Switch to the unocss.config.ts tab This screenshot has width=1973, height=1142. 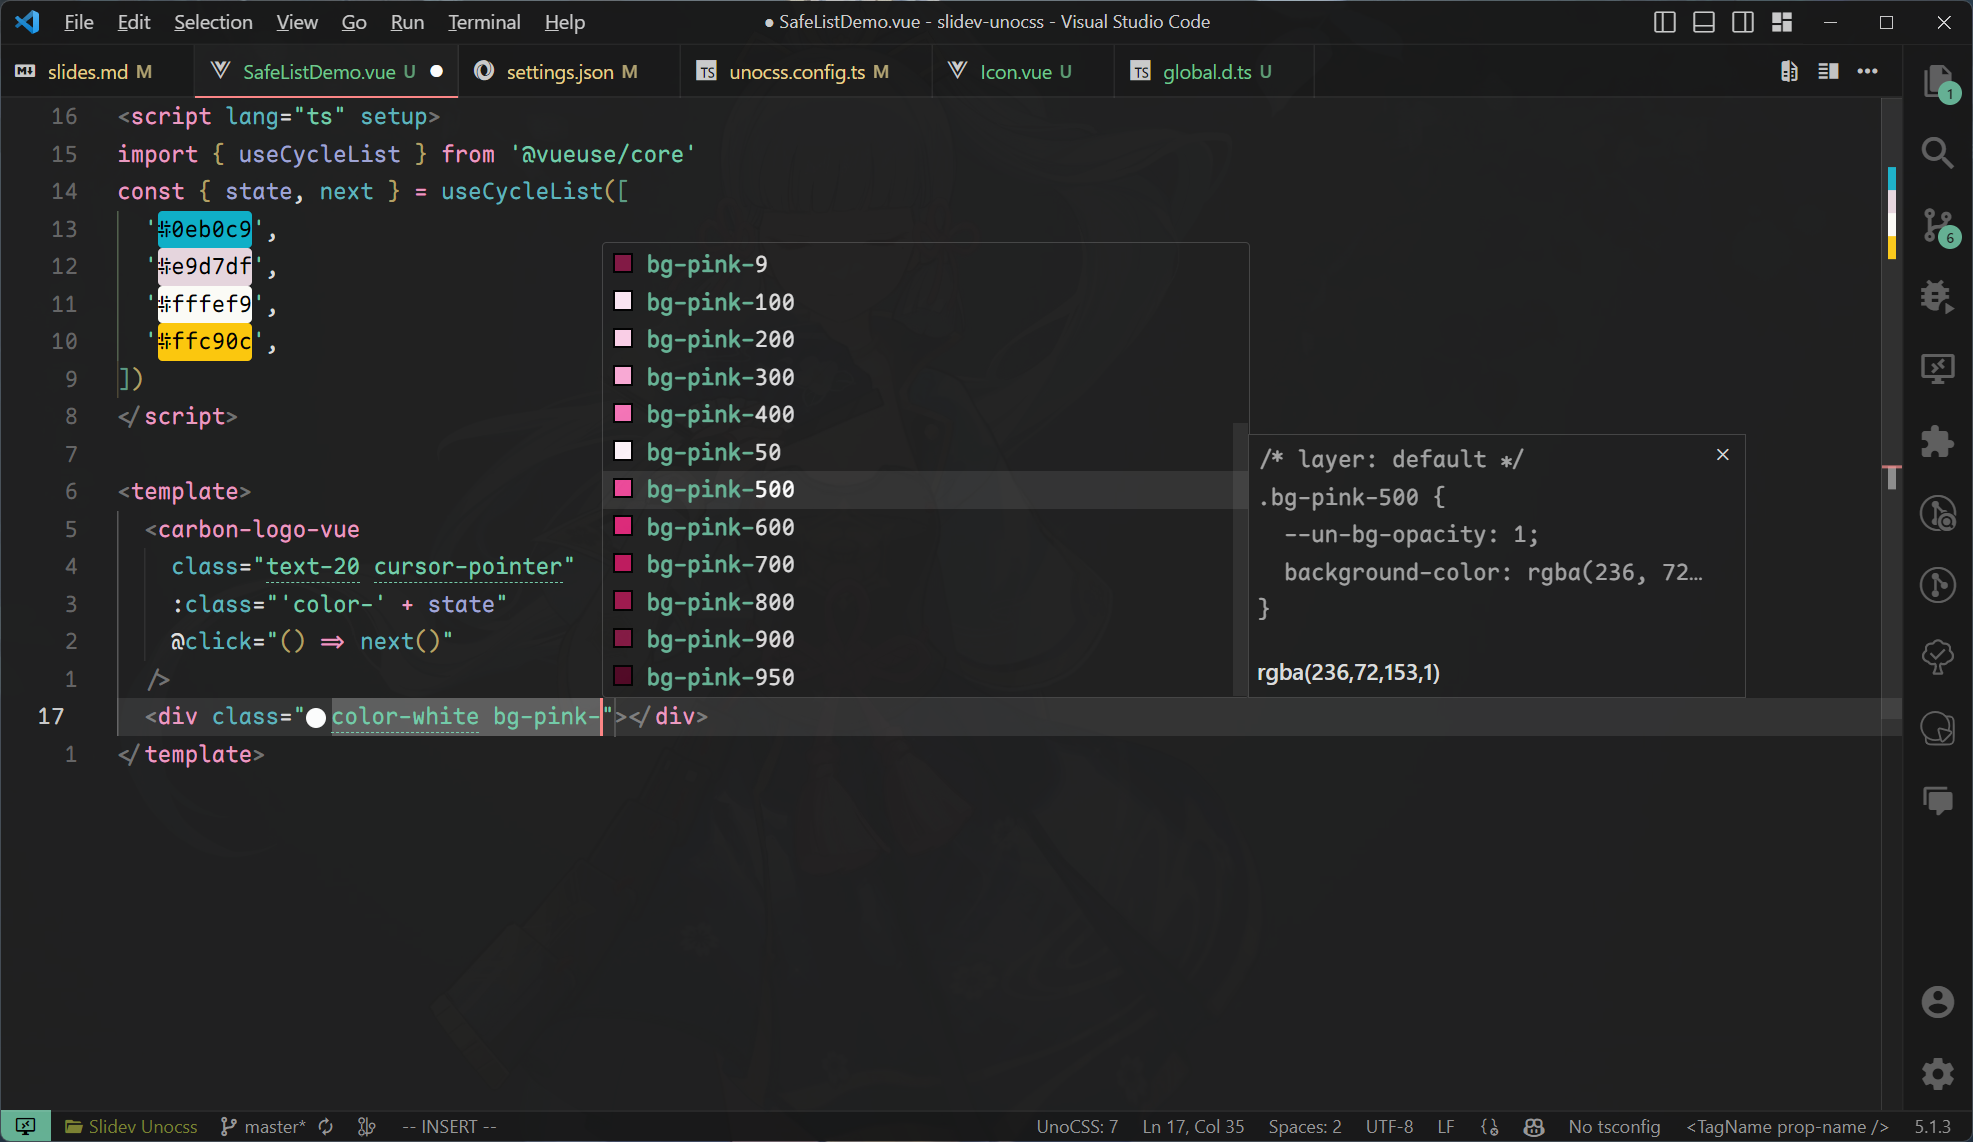(805, 71)
